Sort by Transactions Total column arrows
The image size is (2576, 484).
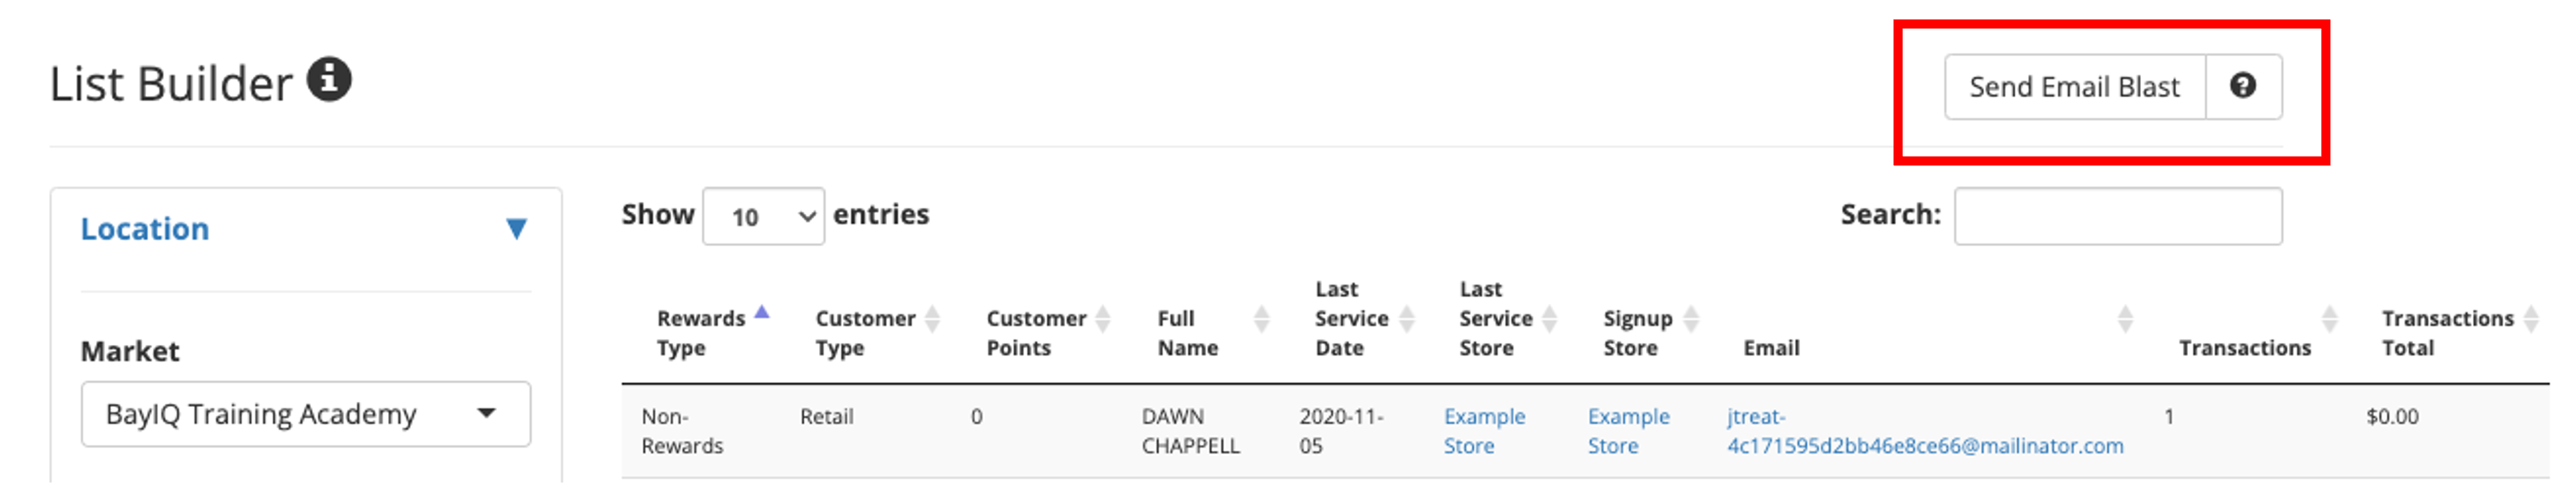(2532, 319)
